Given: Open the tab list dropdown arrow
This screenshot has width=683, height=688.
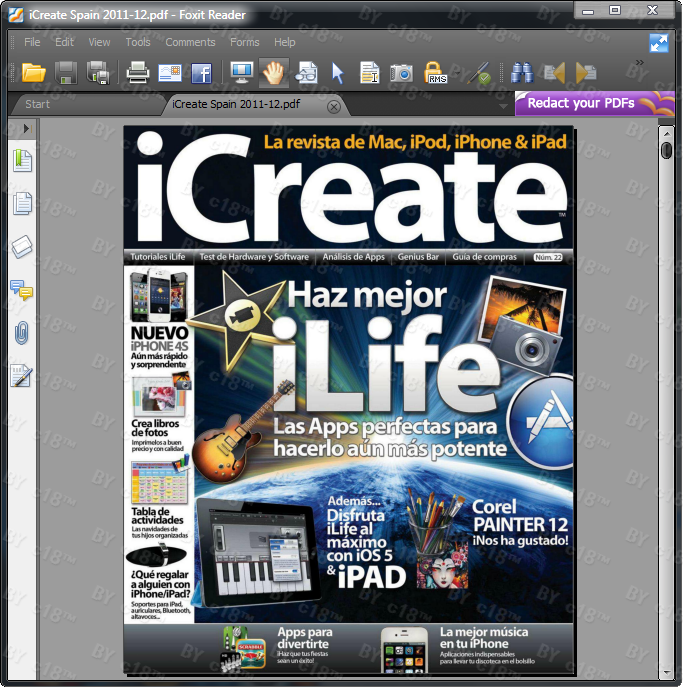Looking at the screenshot, I should pos(503,107).
